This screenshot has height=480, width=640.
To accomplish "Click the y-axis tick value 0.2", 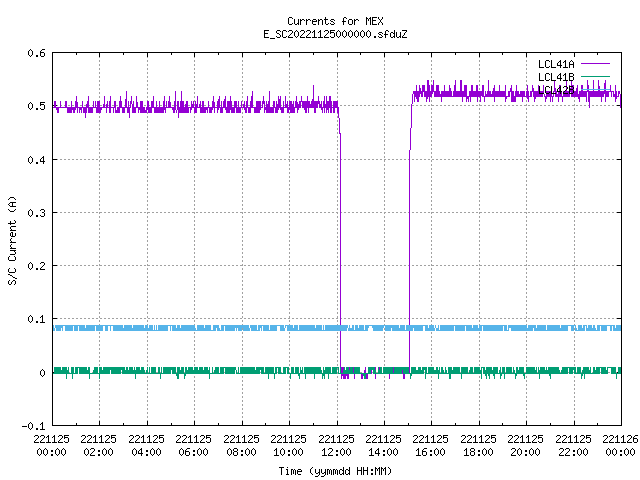I will coord(36,266).
